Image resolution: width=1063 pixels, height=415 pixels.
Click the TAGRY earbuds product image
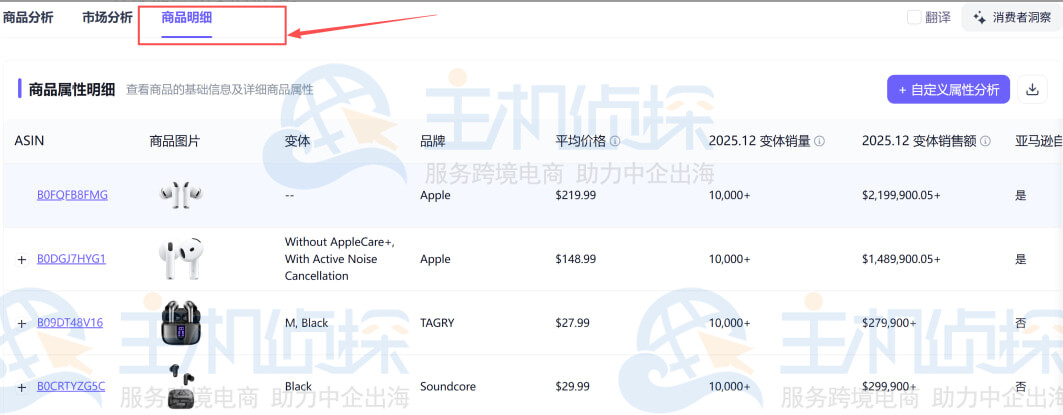click(181, 321)
